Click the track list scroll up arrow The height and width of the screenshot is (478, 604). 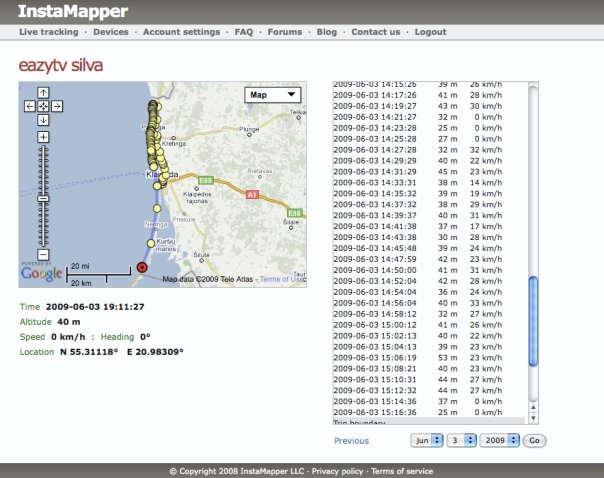(x=533, y=407)
